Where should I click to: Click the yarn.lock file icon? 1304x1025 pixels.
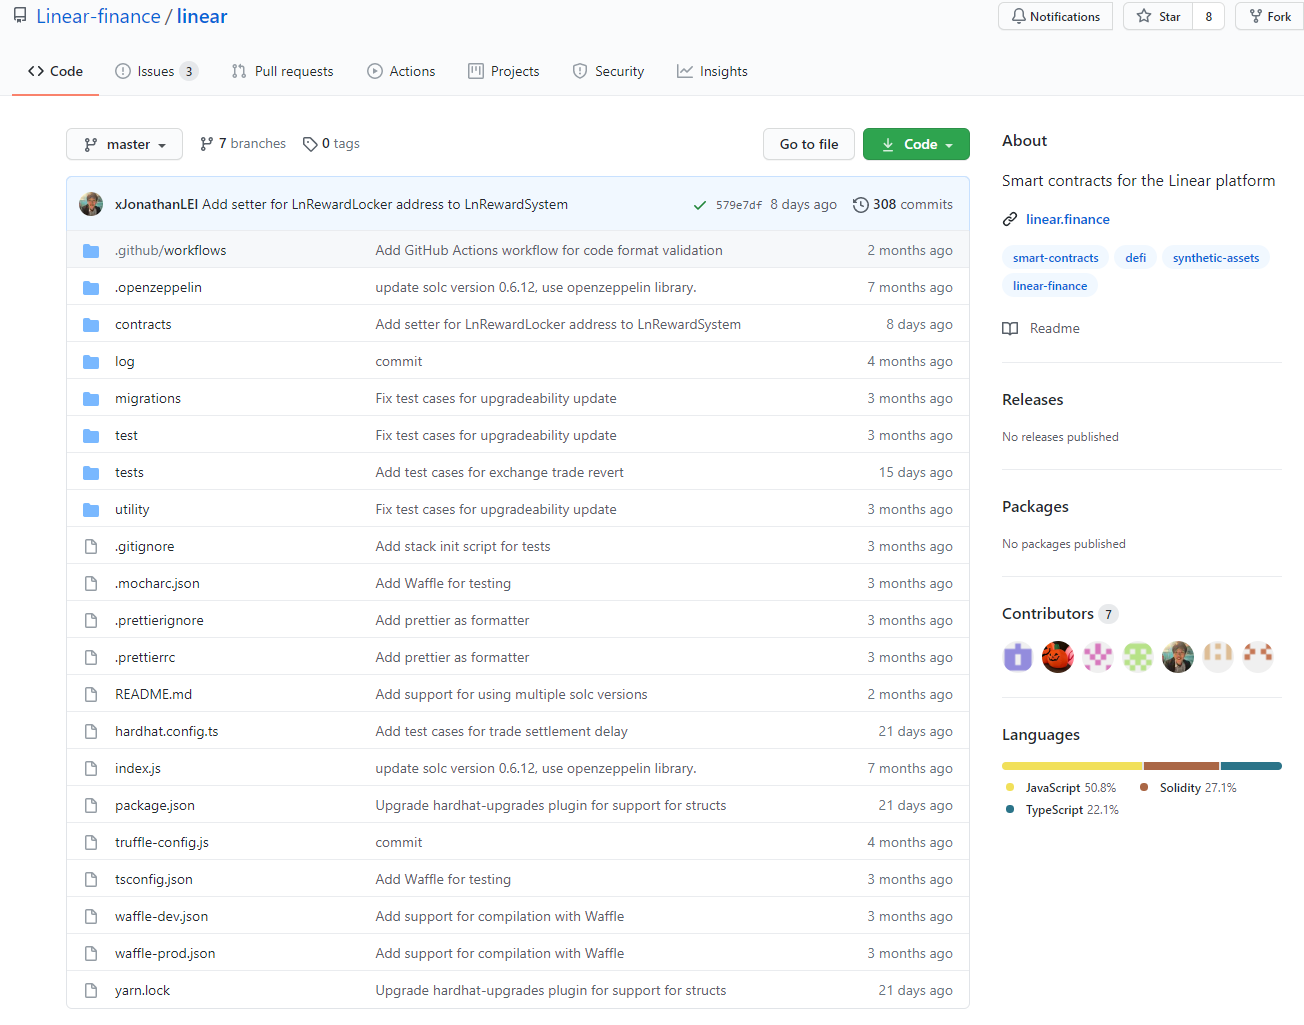coord(91,990)
